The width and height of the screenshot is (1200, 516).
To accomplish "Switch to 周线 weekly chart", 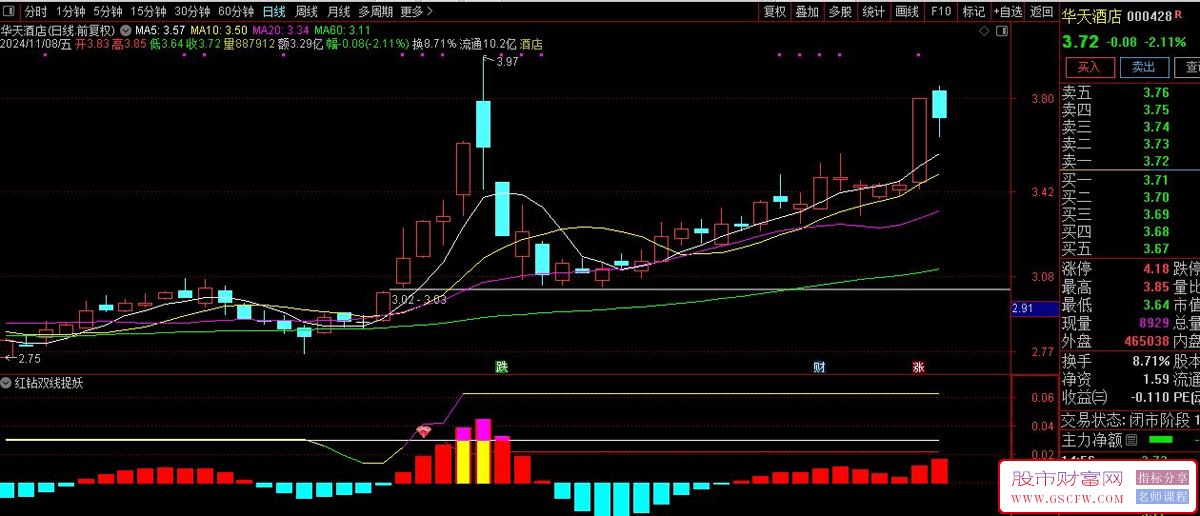I will 308,12.
